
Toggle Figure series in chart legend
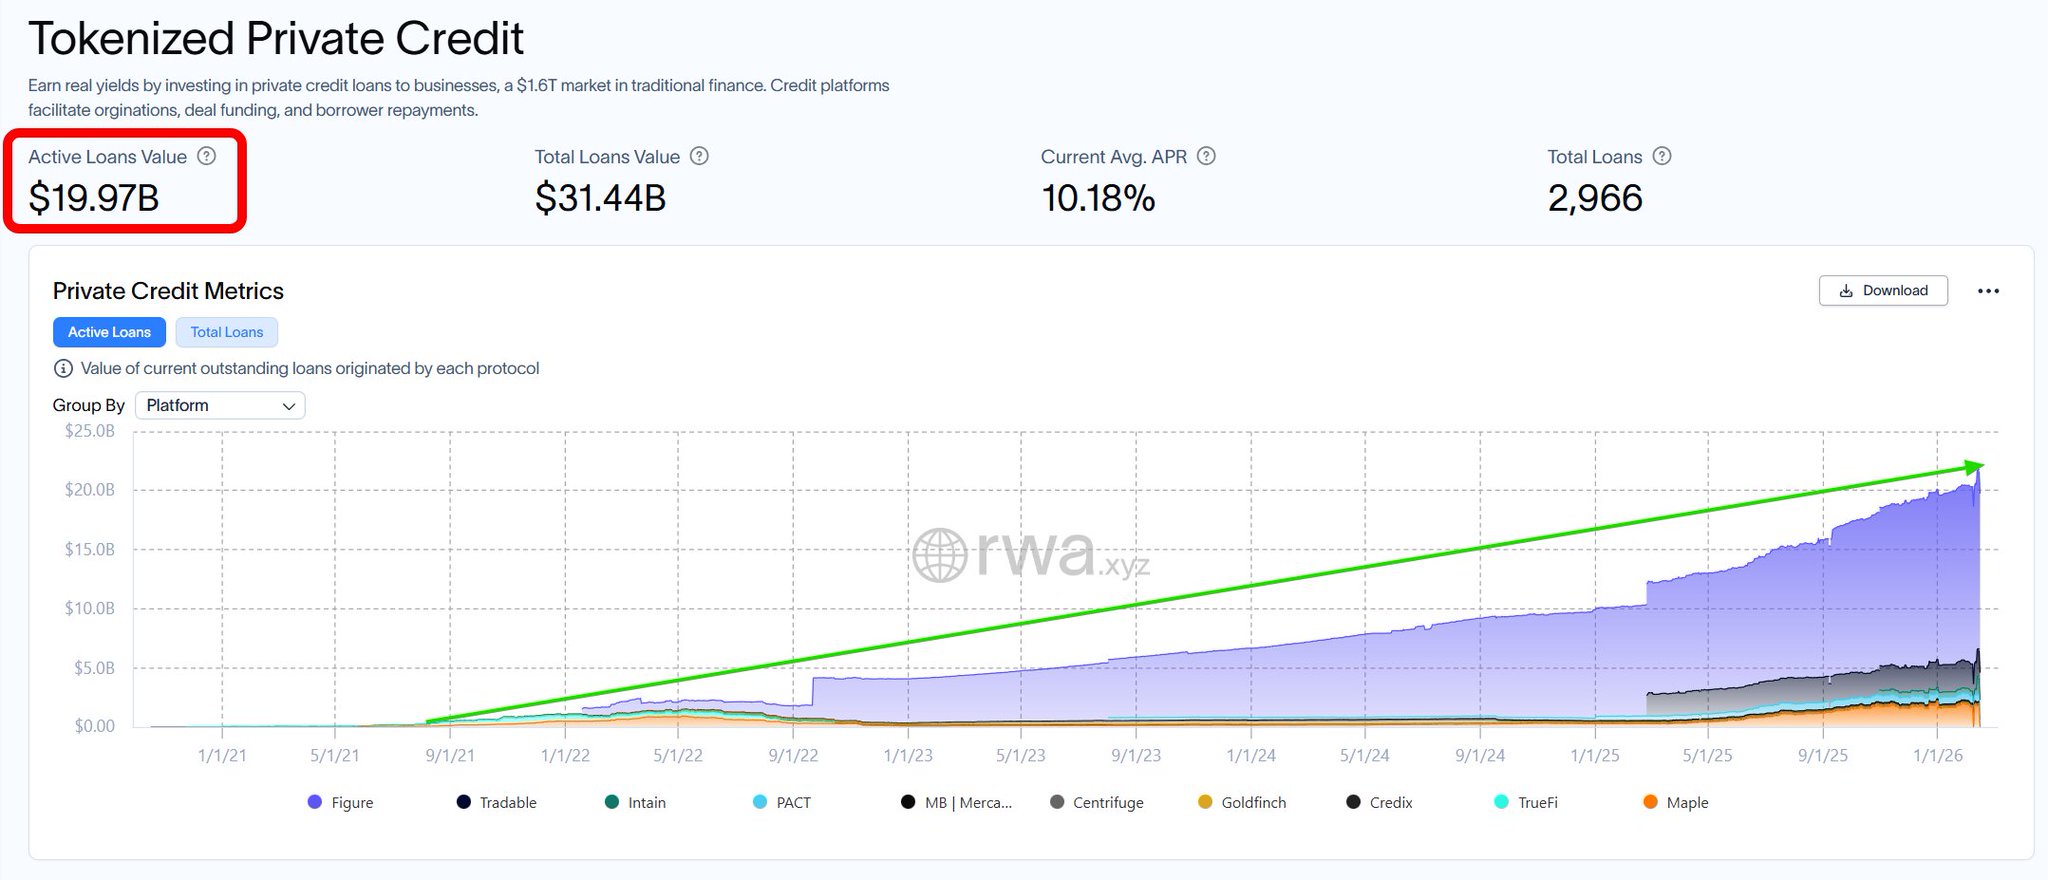(x=340, y=802)
